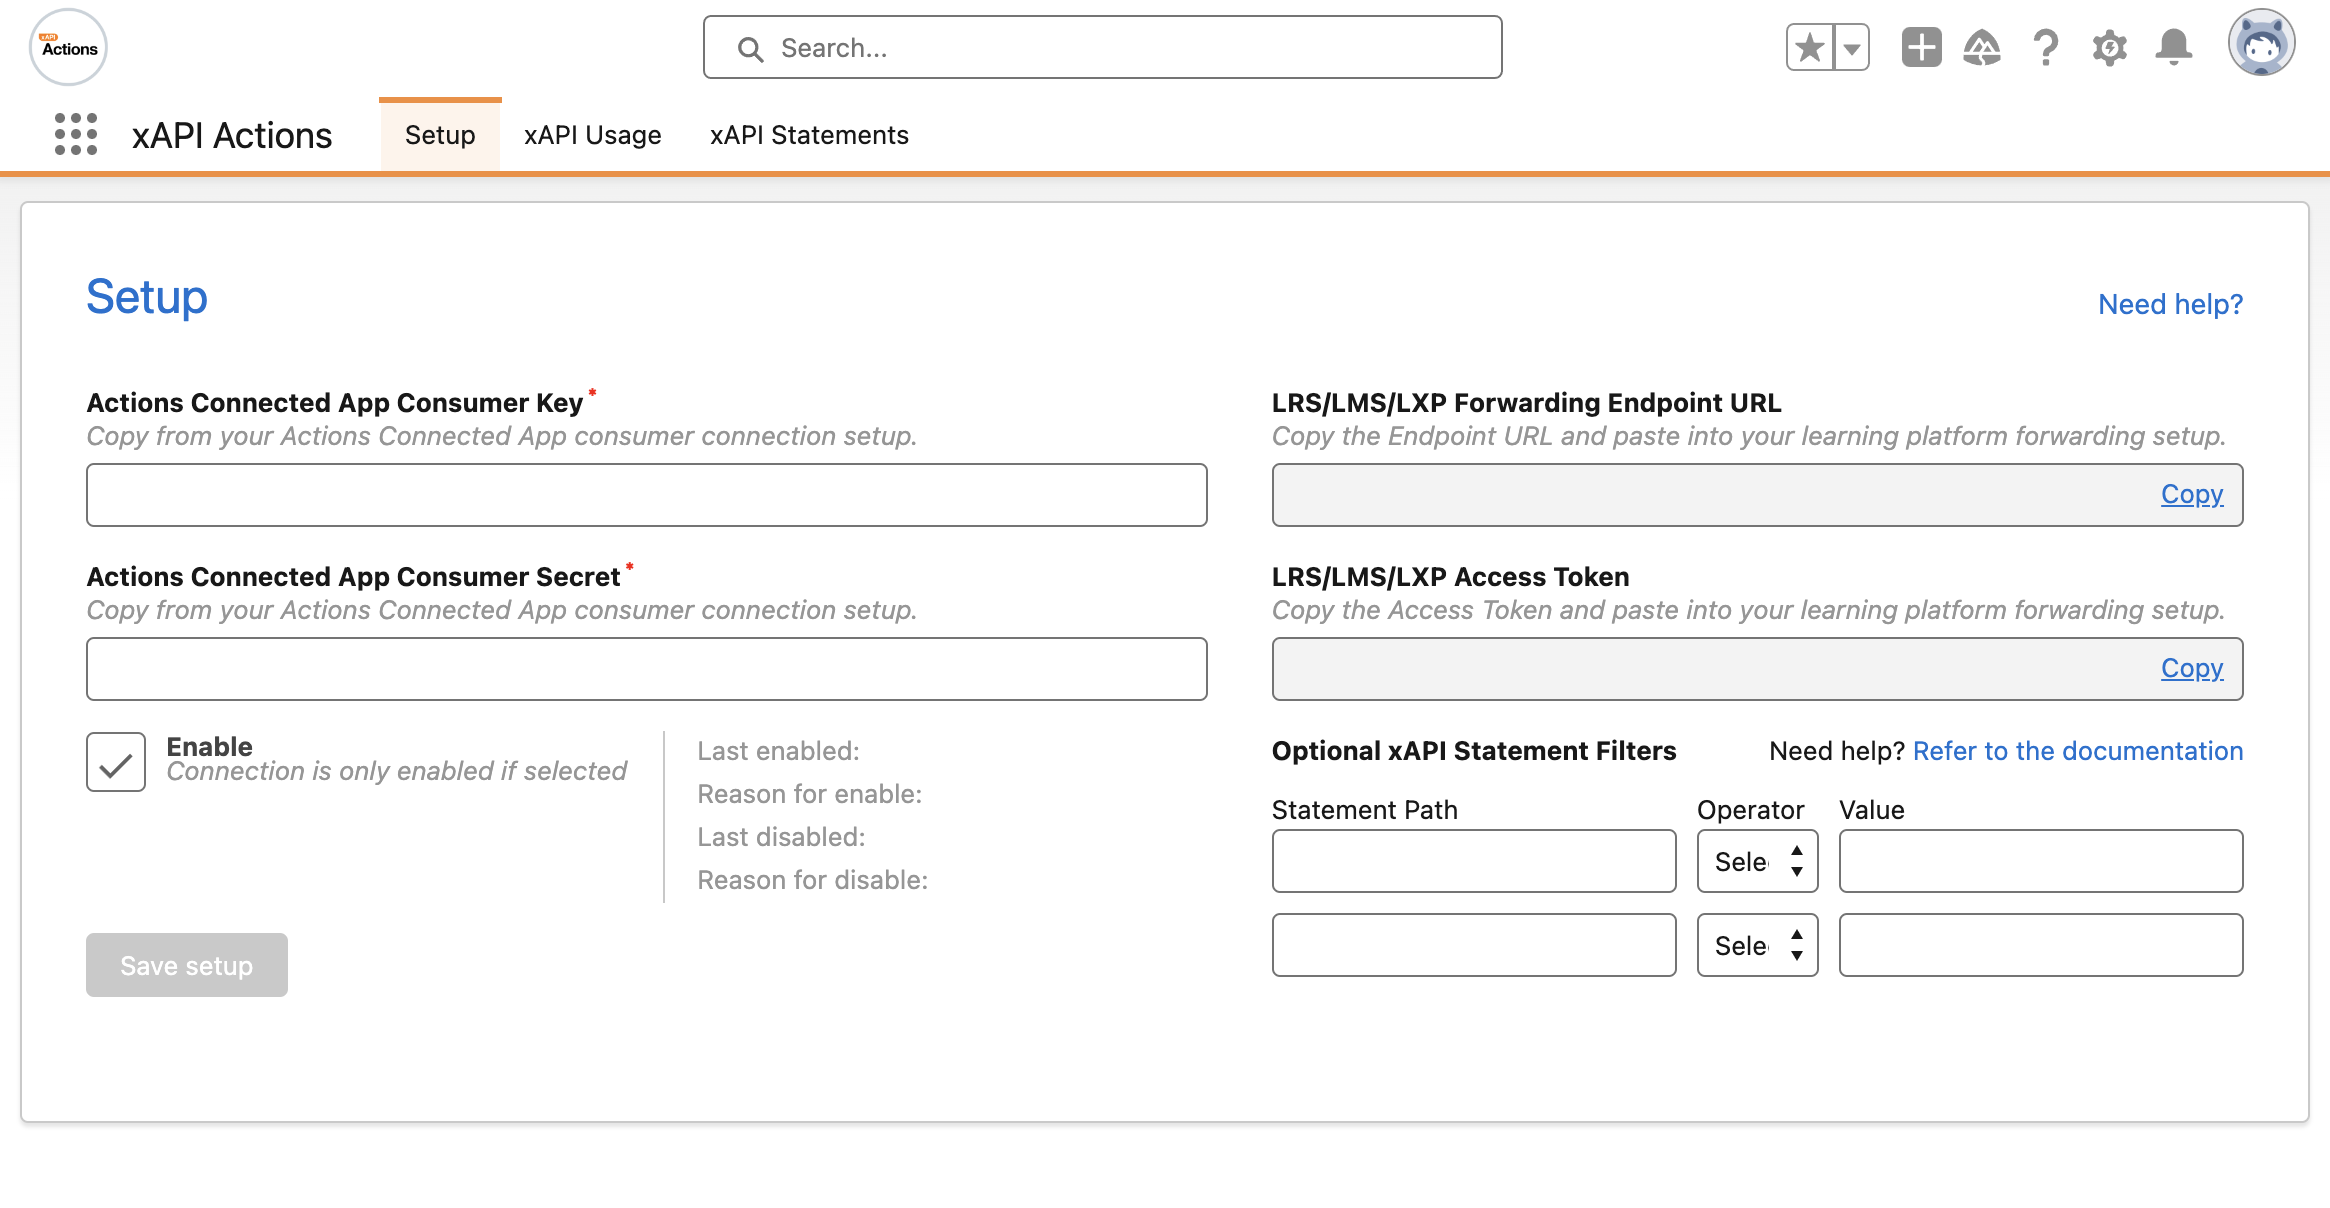Open the favorites list dropdown arrow

pyautogui.click(x=1852, y=48)
